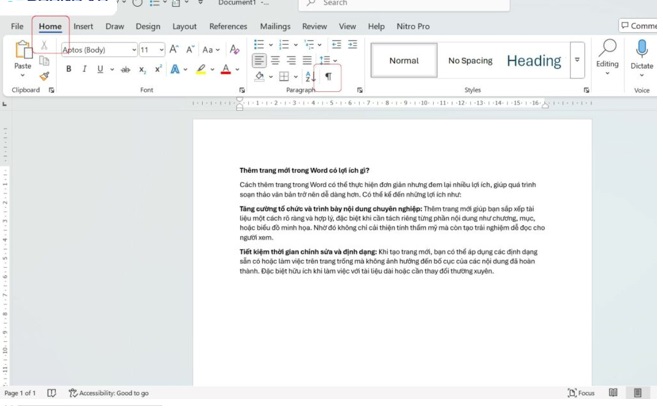663x409 pixels.
Task: Open line spacing dropdown
Action: pyautogui.click(x=334, y=60)
